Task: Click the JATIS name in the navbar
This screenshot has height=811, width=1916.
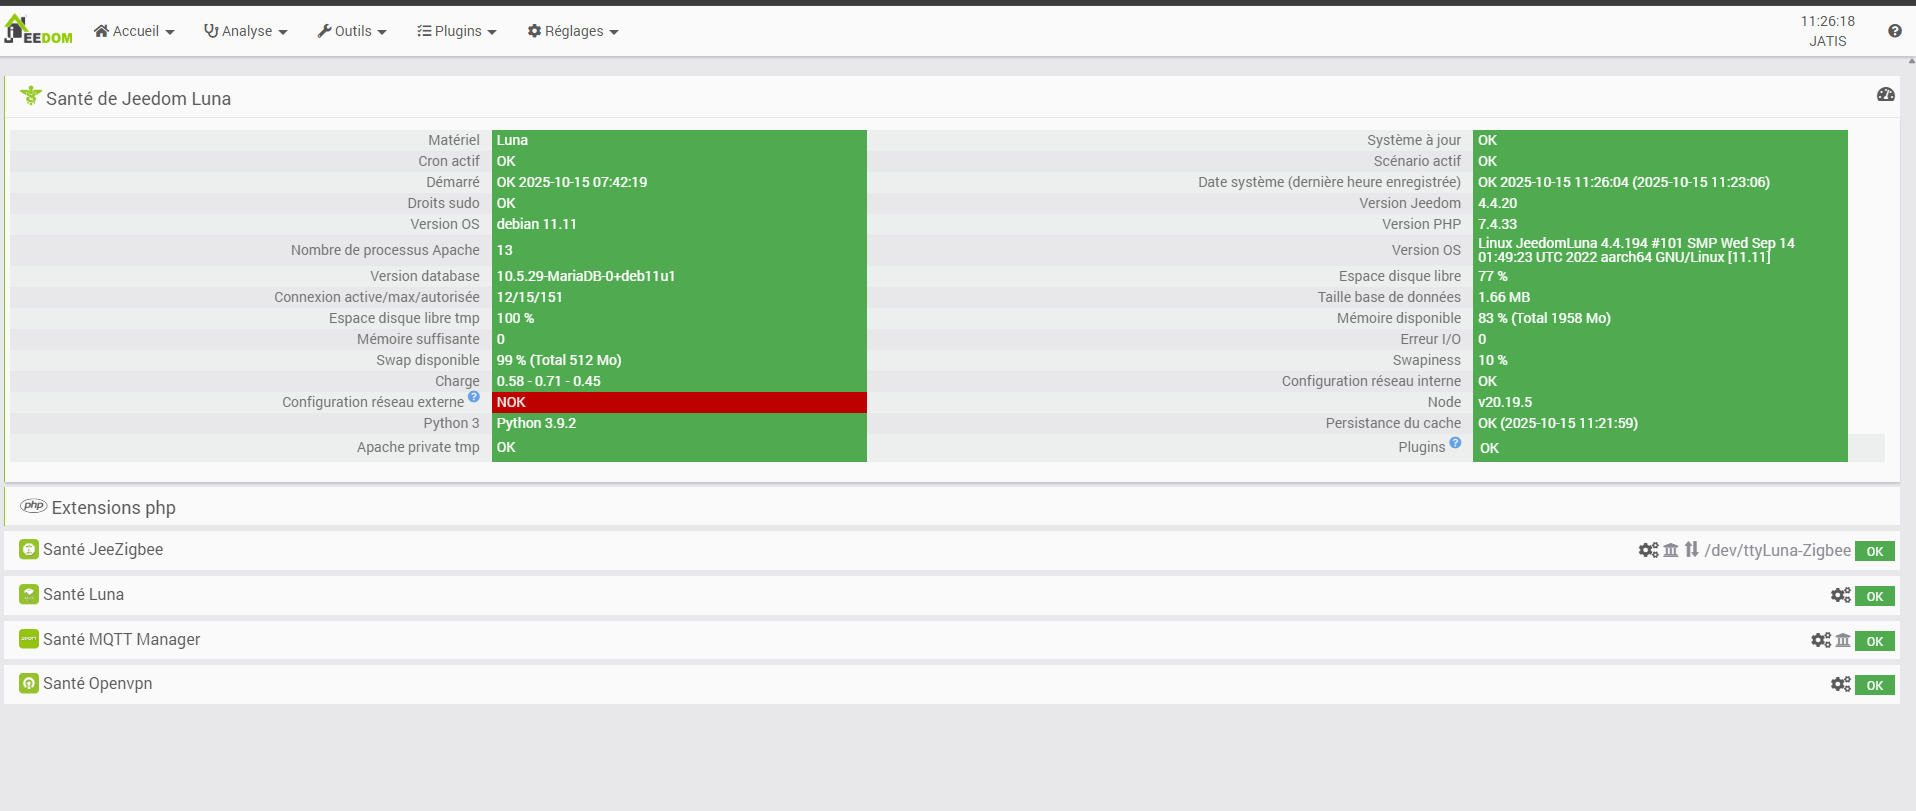Action: click(1828, 41)
